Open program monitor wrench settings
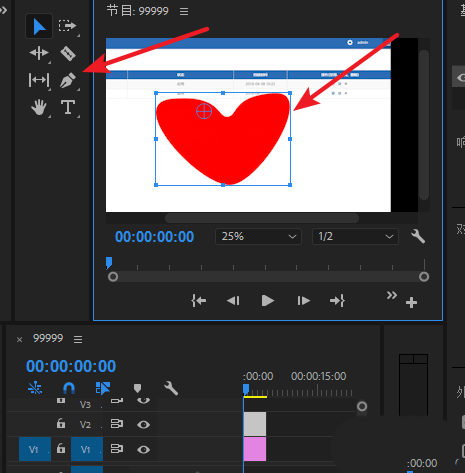 coord(418,236)
